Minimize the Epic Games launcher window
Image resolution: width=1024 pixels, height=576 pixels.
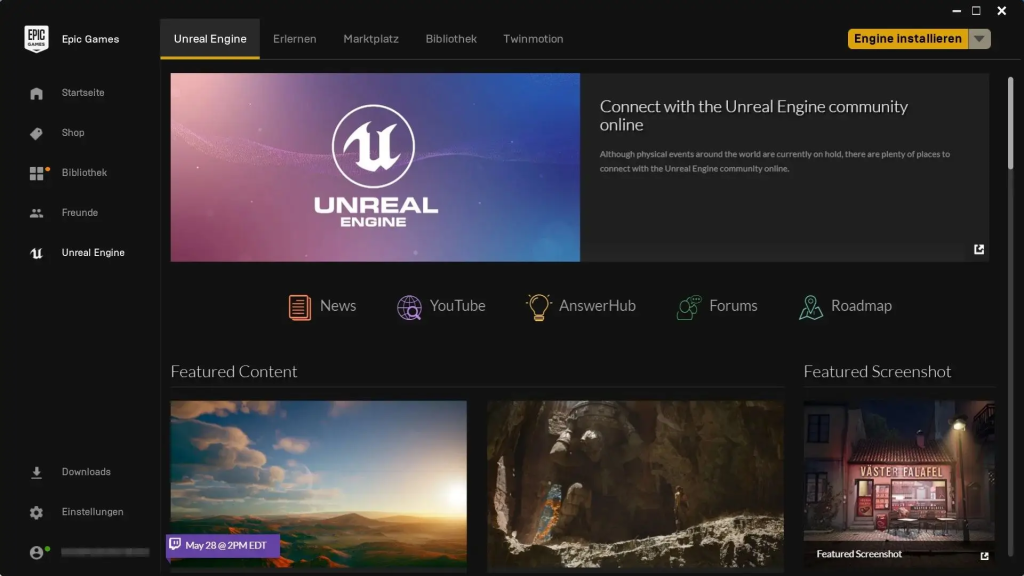click(957, 11)
